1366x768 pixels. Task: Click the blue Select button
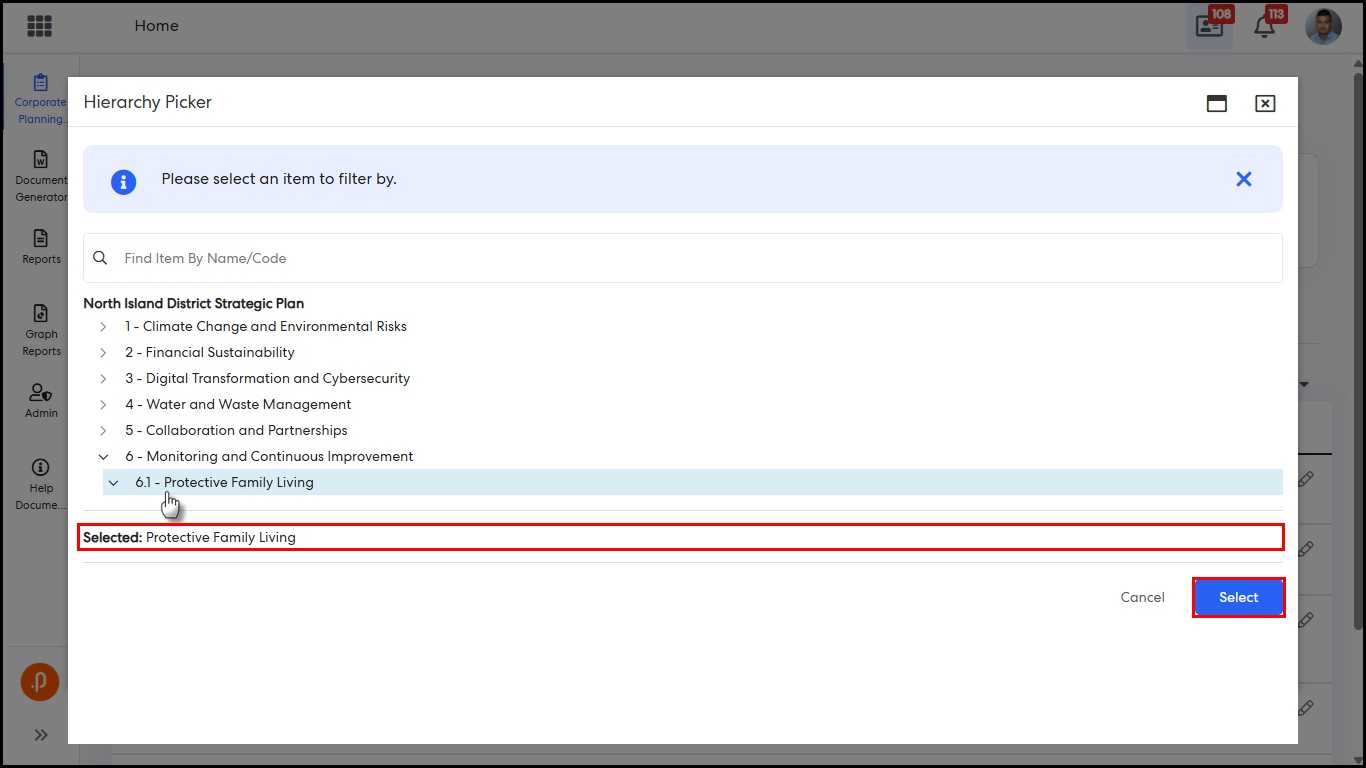click(x=1238, y=597)
